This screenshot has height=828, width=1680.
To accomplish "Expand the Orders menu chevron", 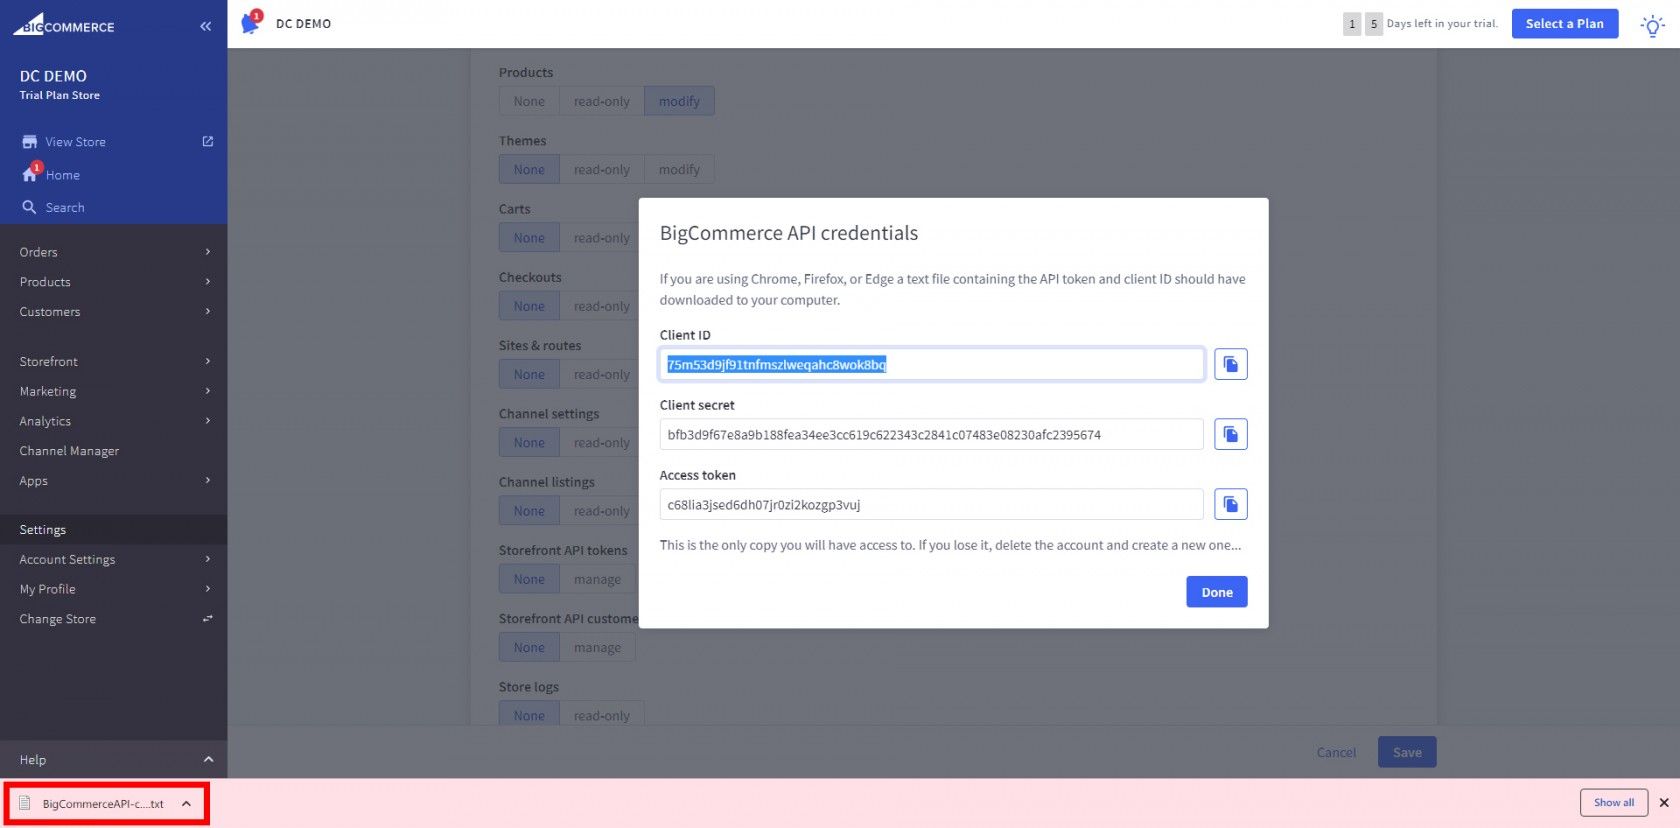I will 208,252.
